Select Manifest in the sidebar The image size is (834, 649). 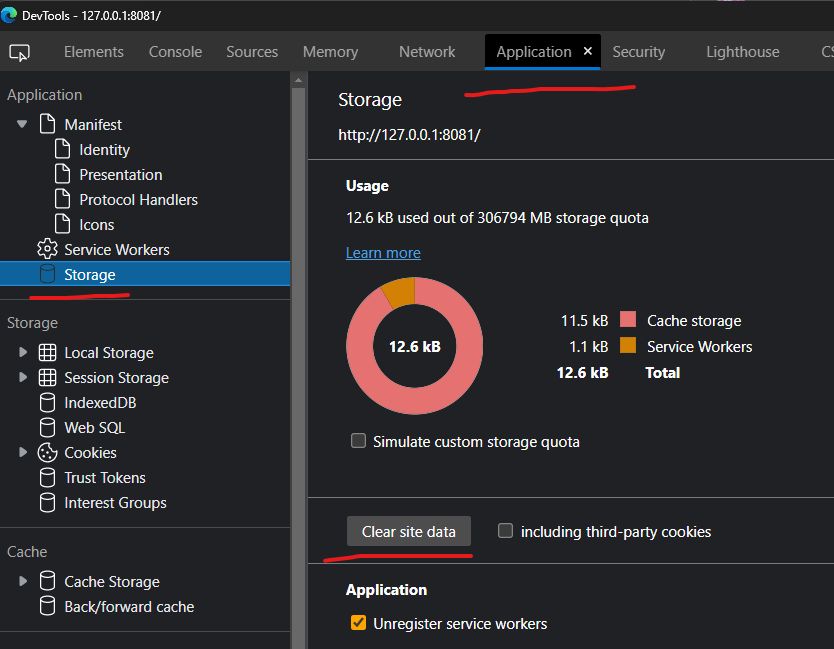pos(93,124)
